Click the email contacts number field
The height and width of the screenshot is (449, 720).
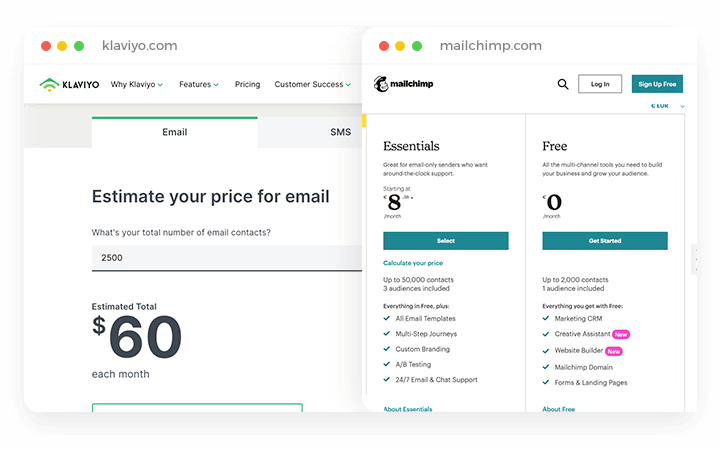coord(227,258)
